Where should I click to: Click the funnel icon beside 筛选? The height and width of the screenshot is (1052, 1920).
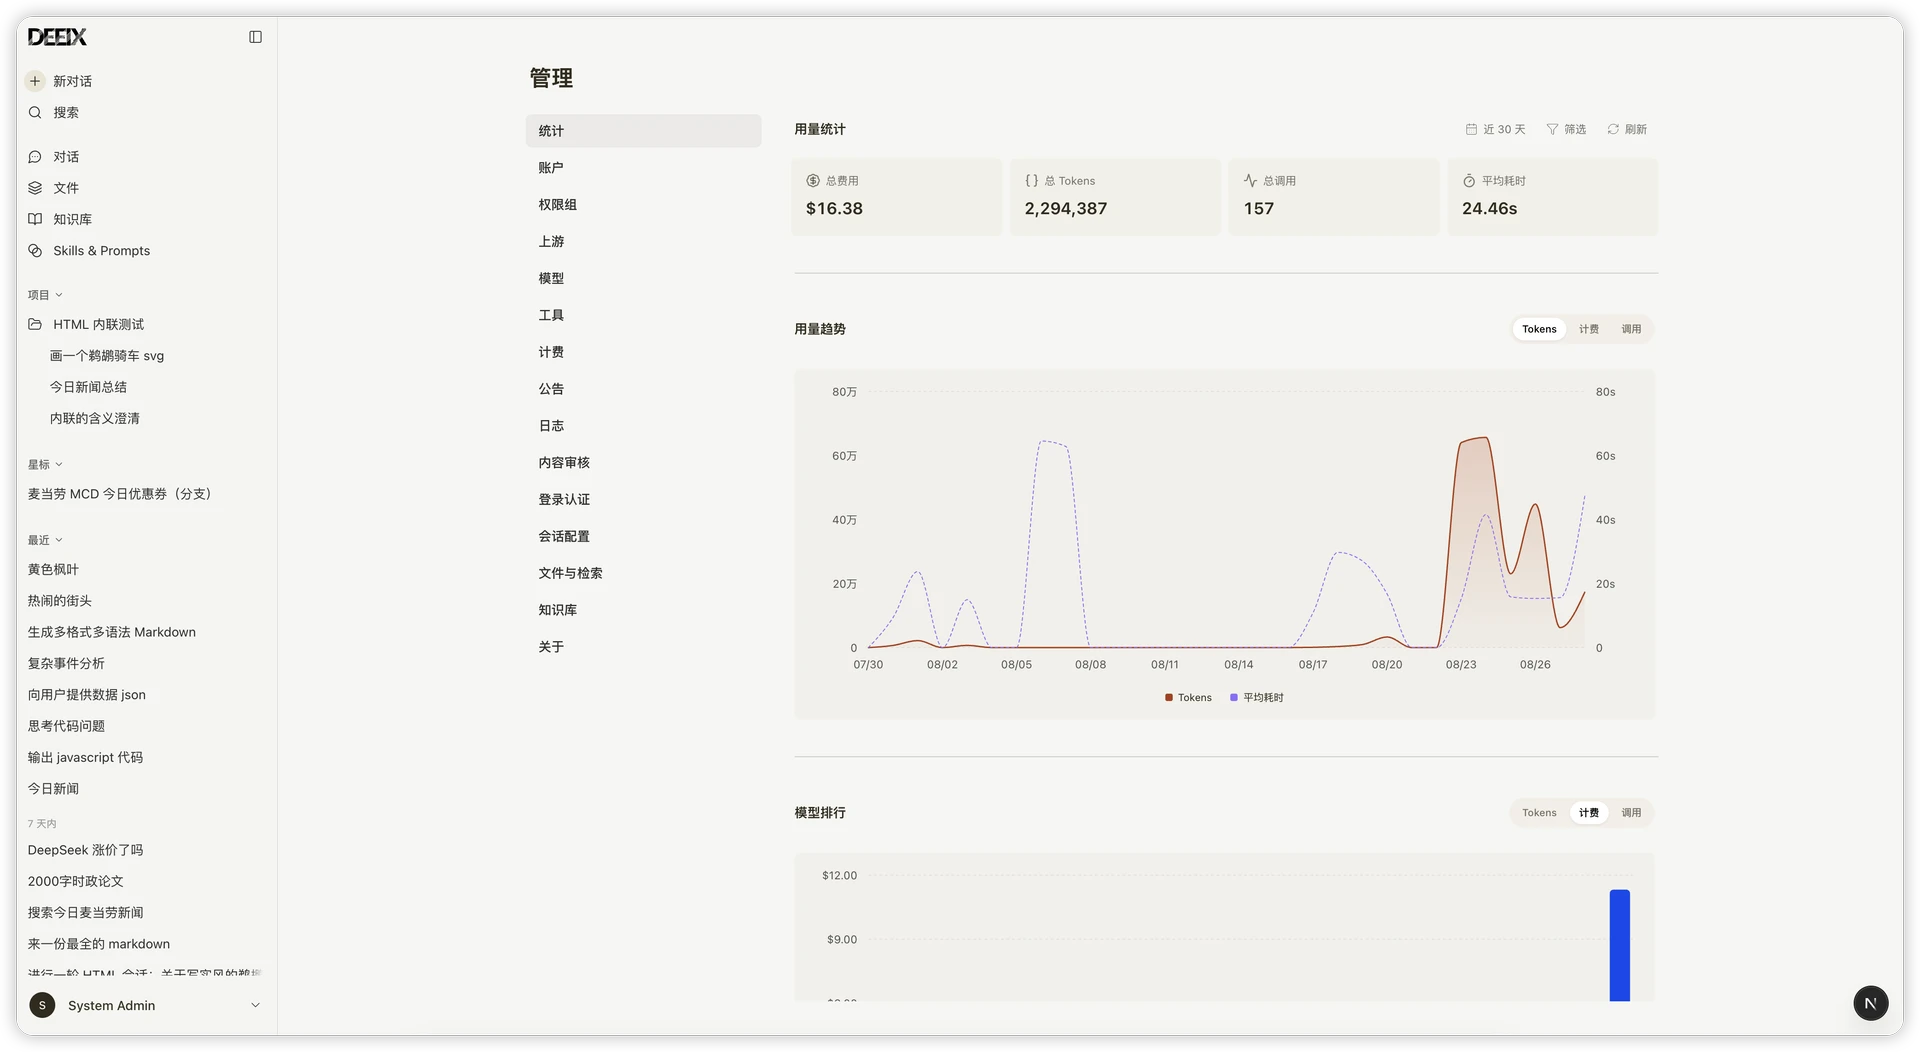(1552, 129)
